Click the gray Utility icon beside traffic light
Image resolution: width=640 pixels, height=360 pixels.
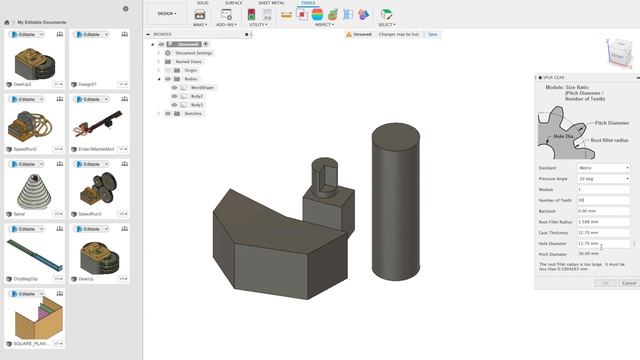[x=267, y=15]
